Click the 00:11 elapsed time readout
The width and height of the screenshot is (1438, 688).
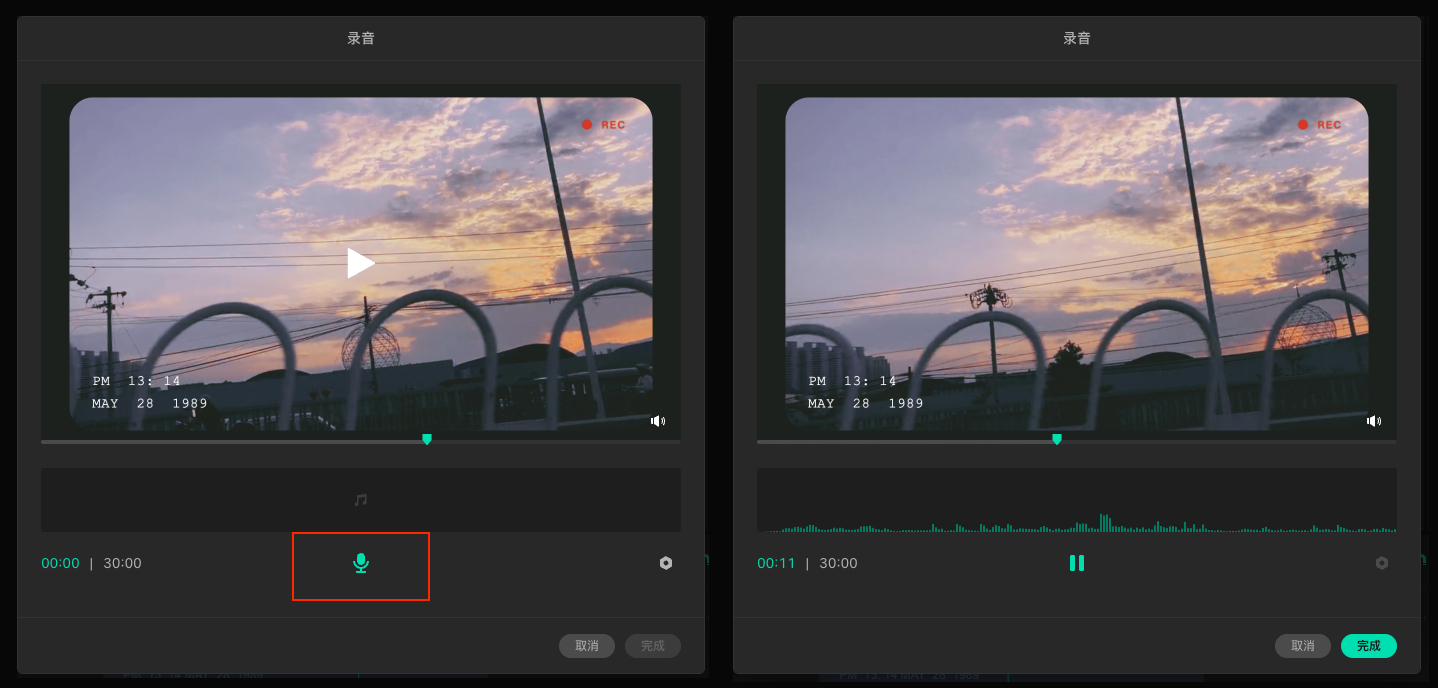pos(776,563)
